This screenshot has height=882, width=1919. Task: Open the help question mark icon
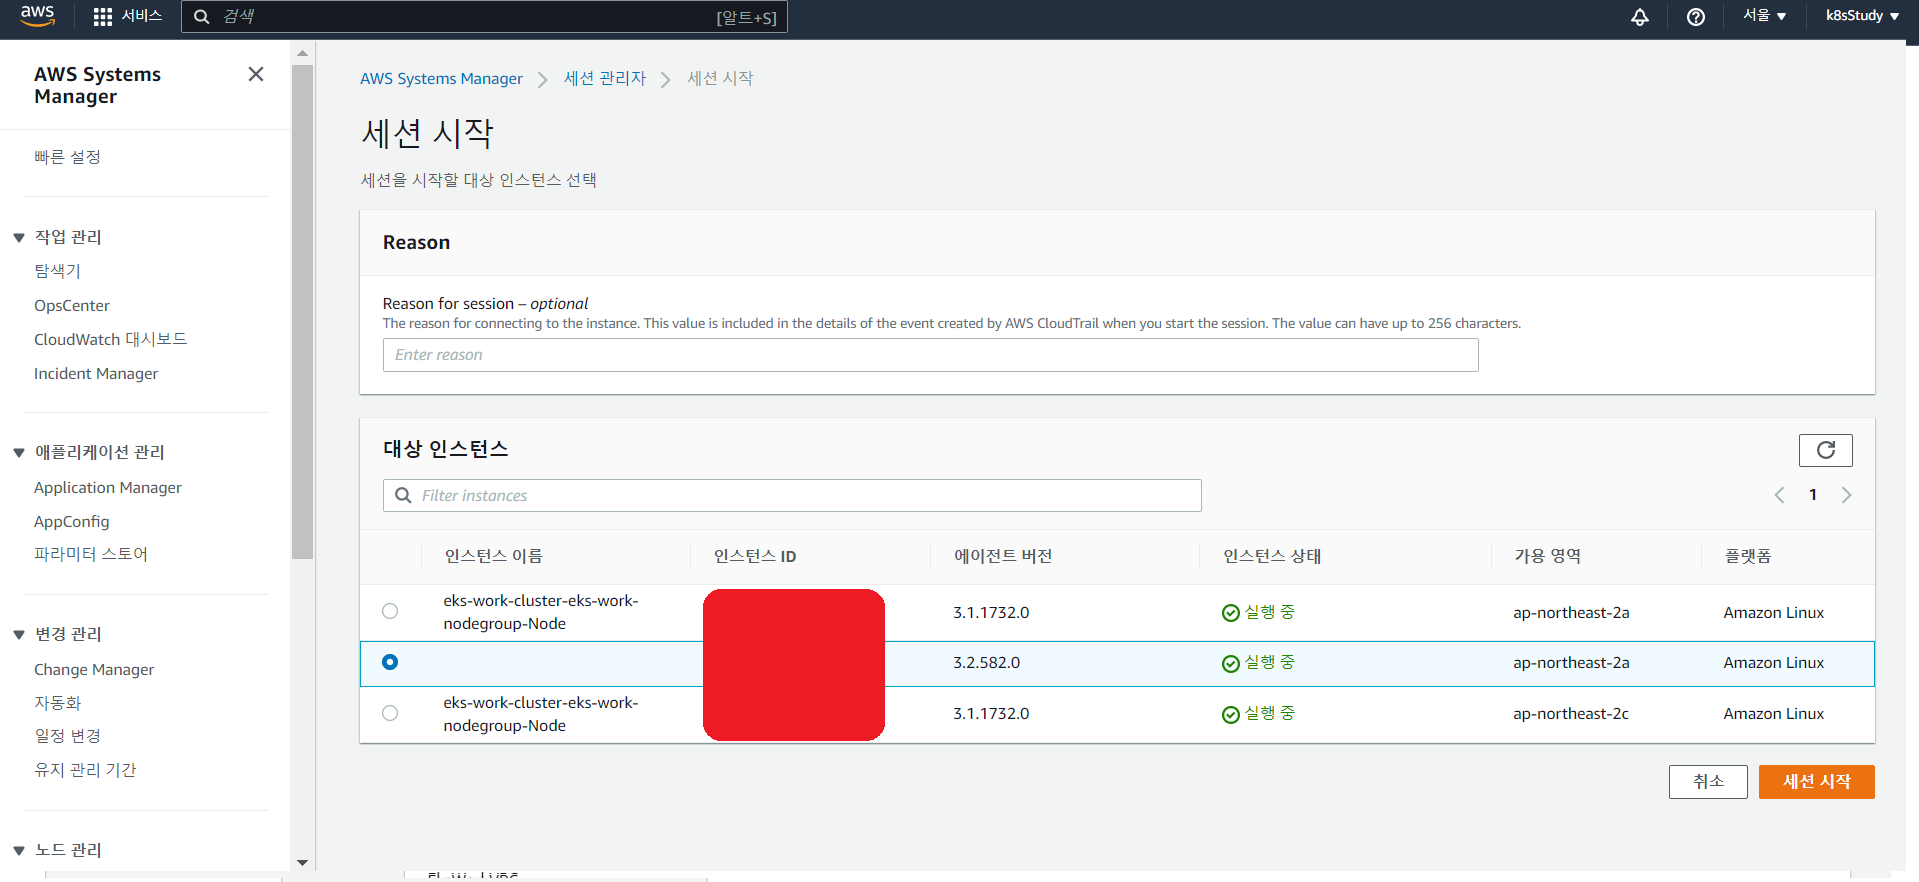1696,17
